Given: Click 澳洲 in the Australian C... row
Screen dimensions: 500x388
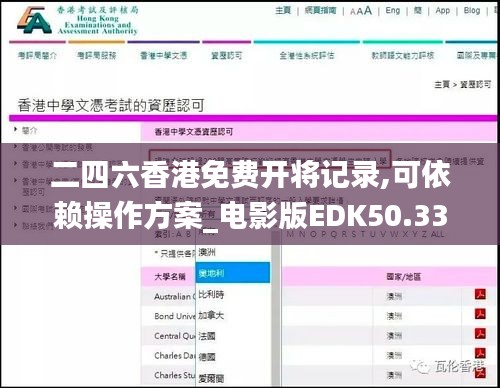Looking at the screenshot, I should [394, 296].
